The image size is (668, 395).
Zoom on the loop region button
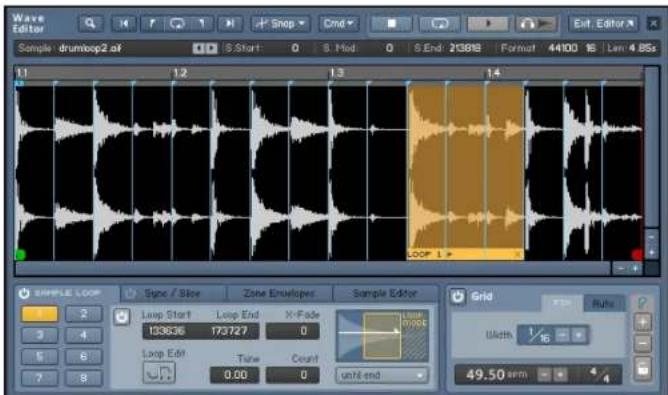[x=177, y=23]
